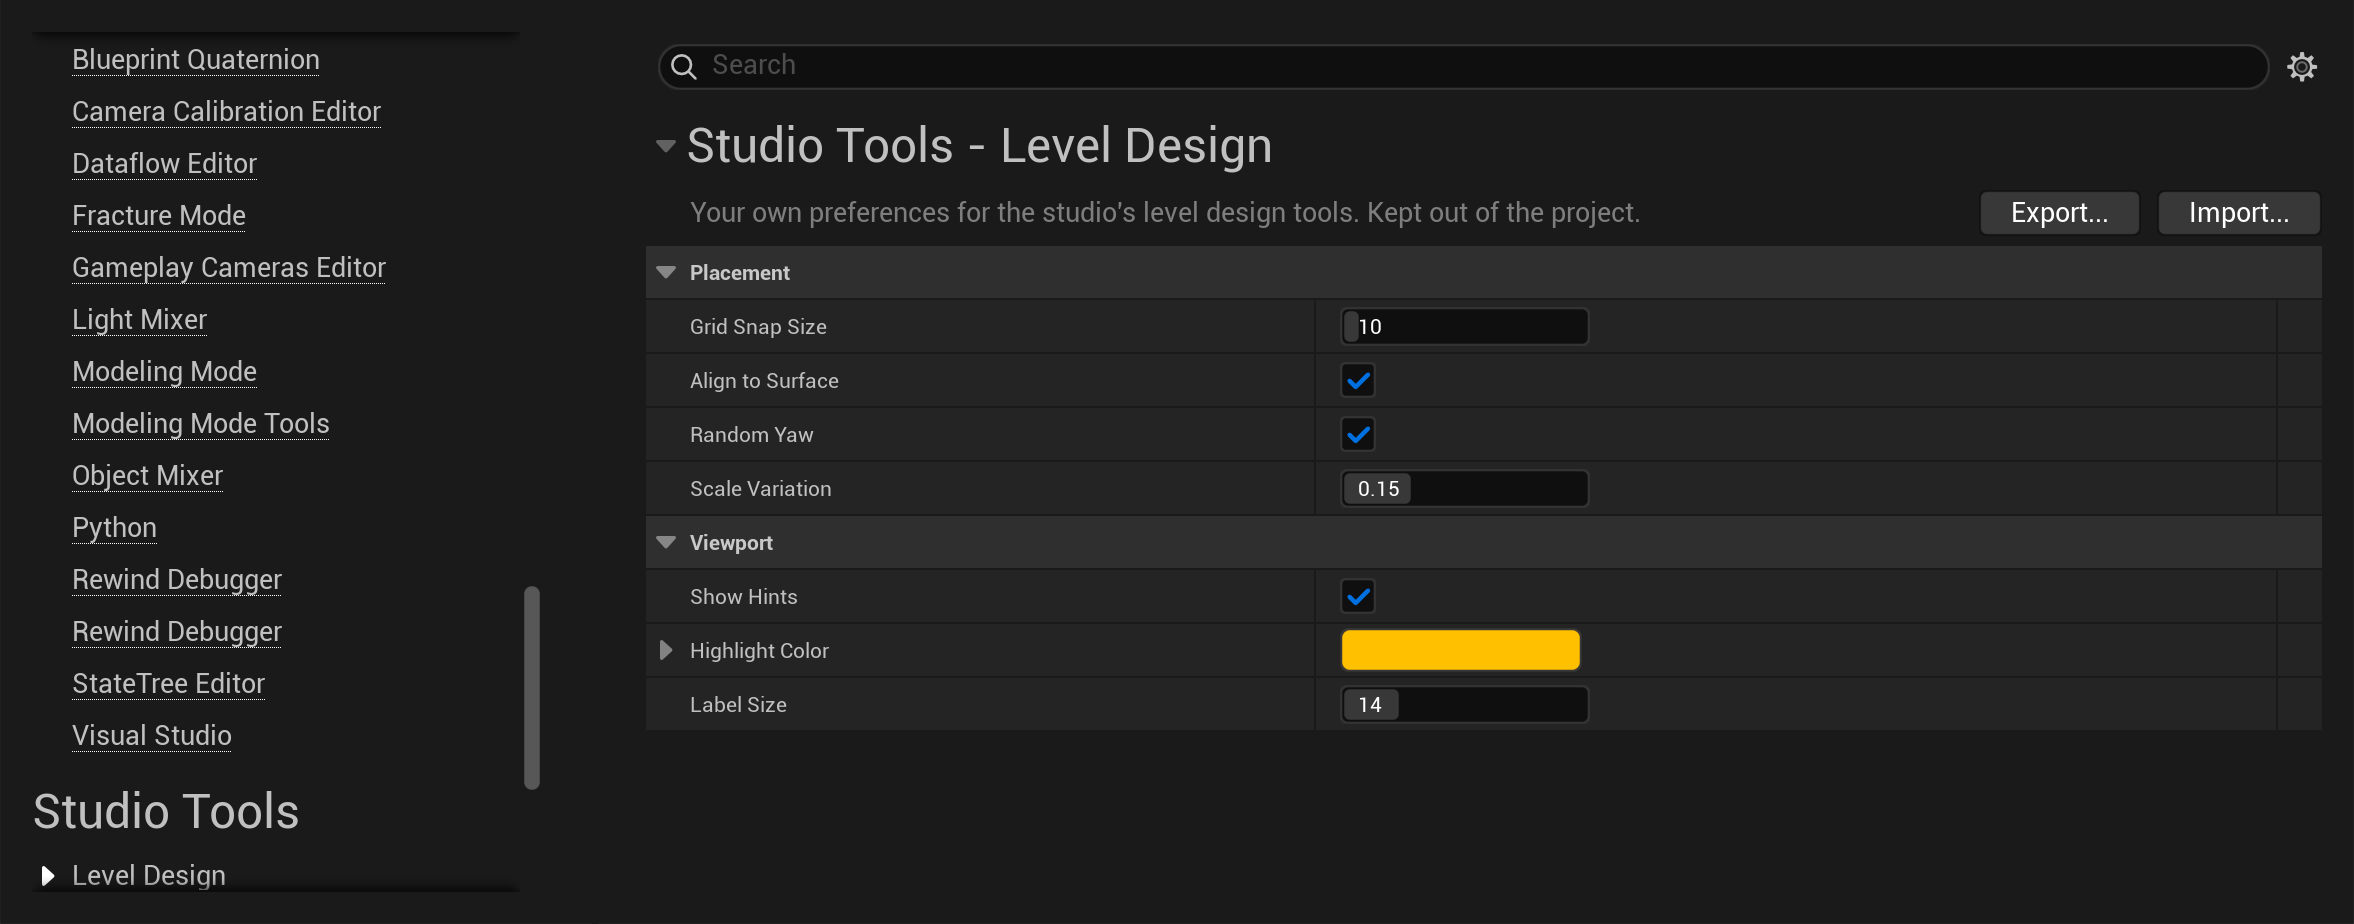Screen dimensions: 2354x924
Task: Uncheck Align to Surface
Action: click(x=1358, y=380)
